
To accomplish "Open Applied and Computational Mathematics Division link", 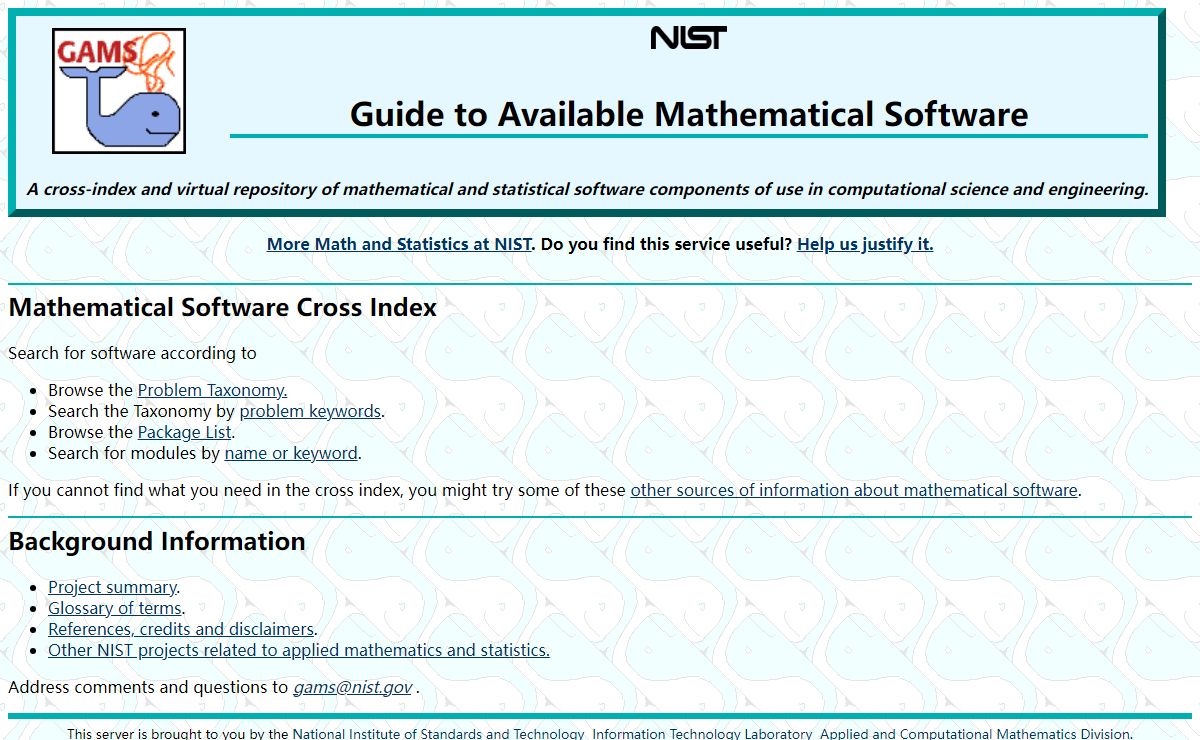I will coord(975,733).
